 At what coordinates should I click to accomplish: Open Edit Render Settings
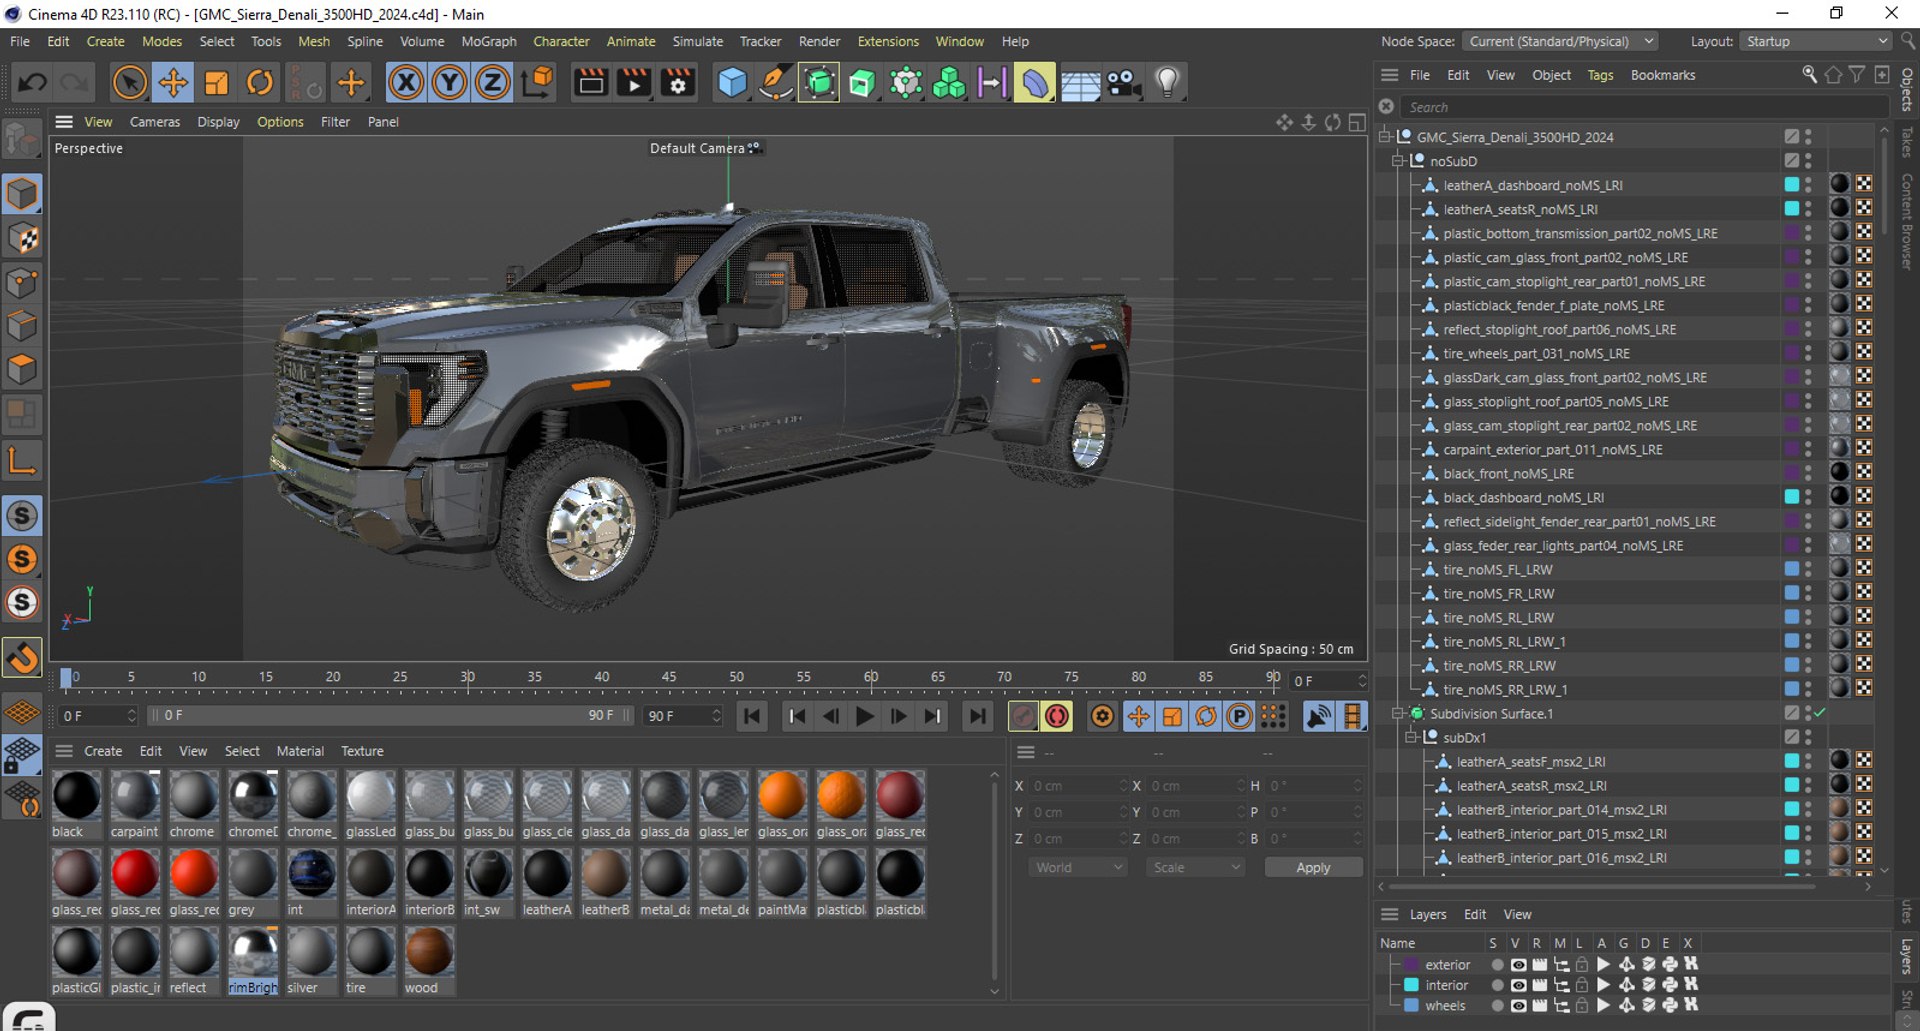click(678, 82)
